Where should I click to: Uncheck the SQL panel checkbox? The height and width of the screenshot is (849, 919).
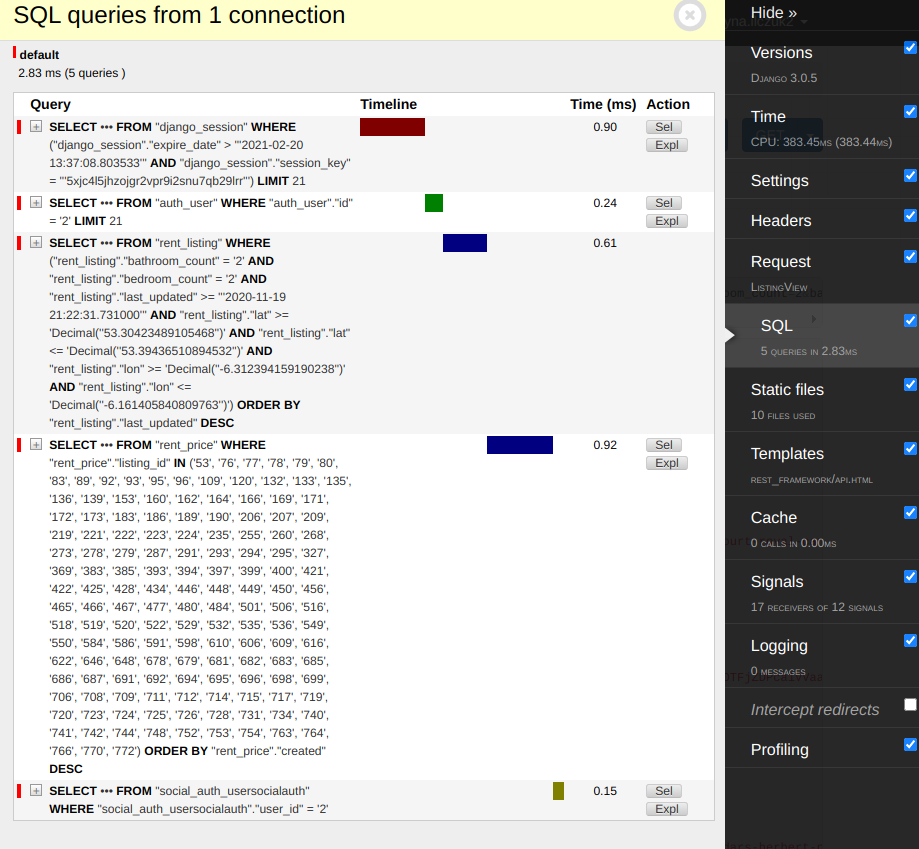[910, 321]
